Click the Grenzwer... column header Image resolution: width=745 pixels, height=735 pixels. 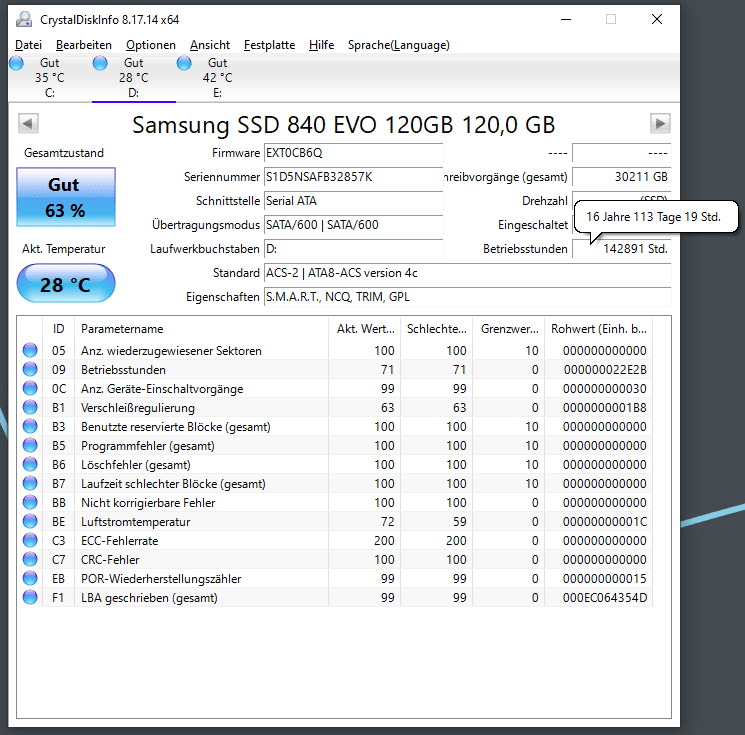click(x=509, y=329)
